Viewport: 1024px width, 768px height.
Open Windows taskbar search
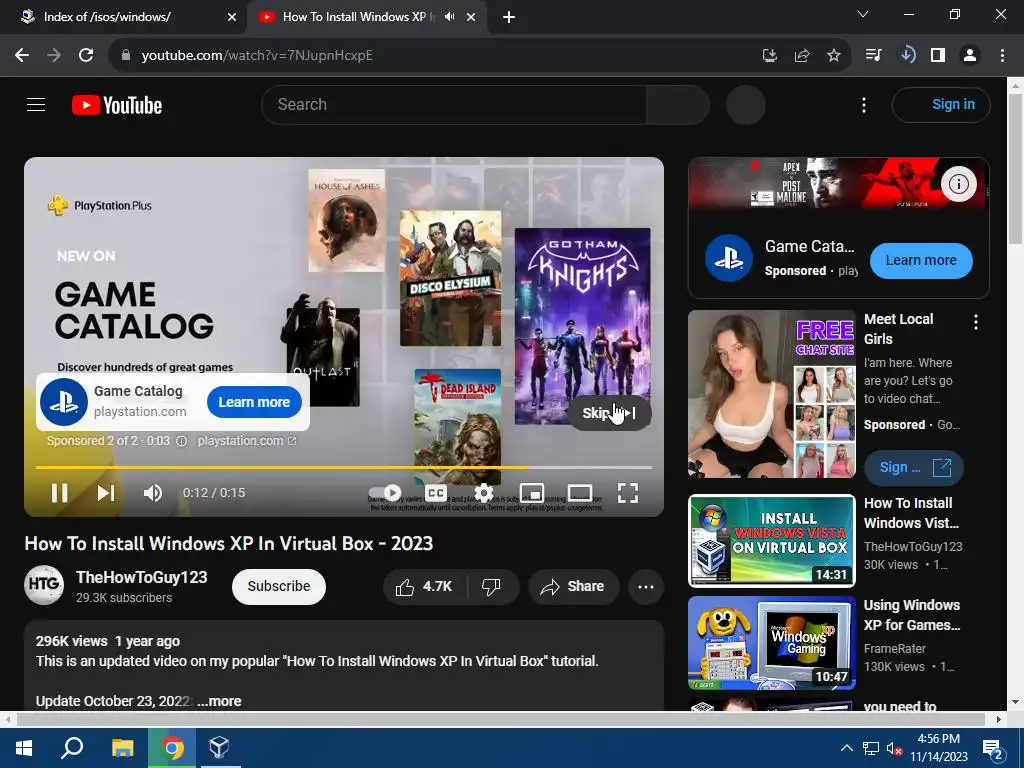pos(72,748)
